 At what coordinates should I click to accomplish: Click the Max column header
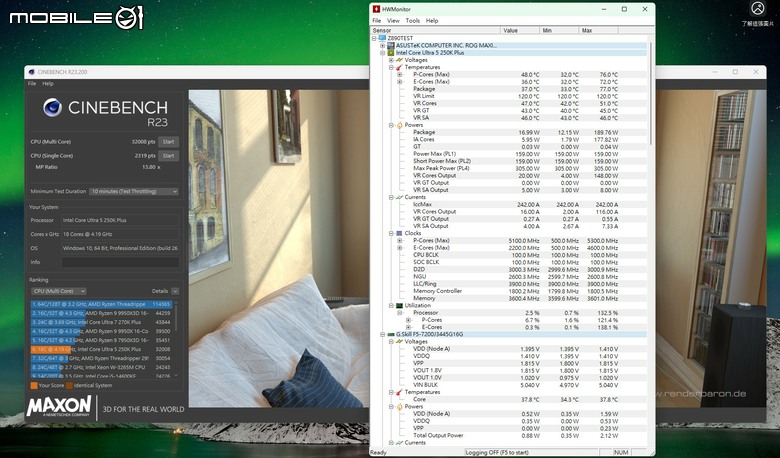[x=598, y=30]
